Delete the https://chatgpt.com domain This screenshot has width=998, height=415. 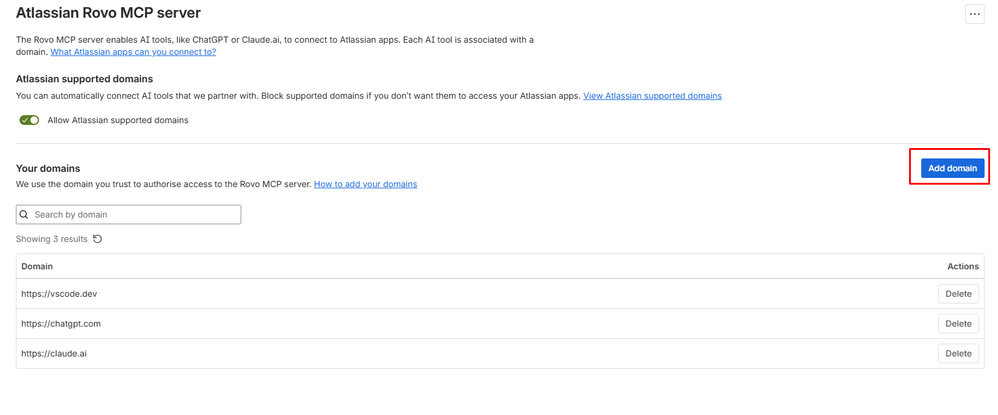click(x=958, y=323)
